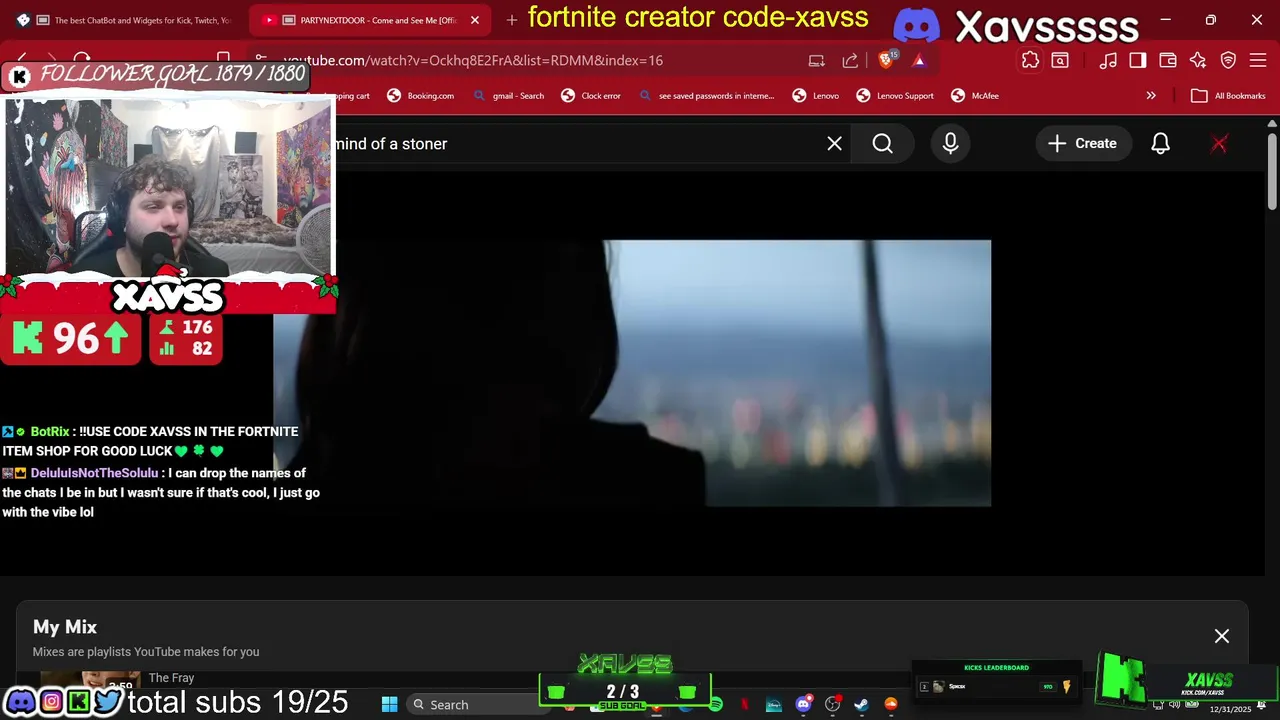Open the Windows Start menu
Viewport: 1280px width, 720px height.
pos(390,704)
